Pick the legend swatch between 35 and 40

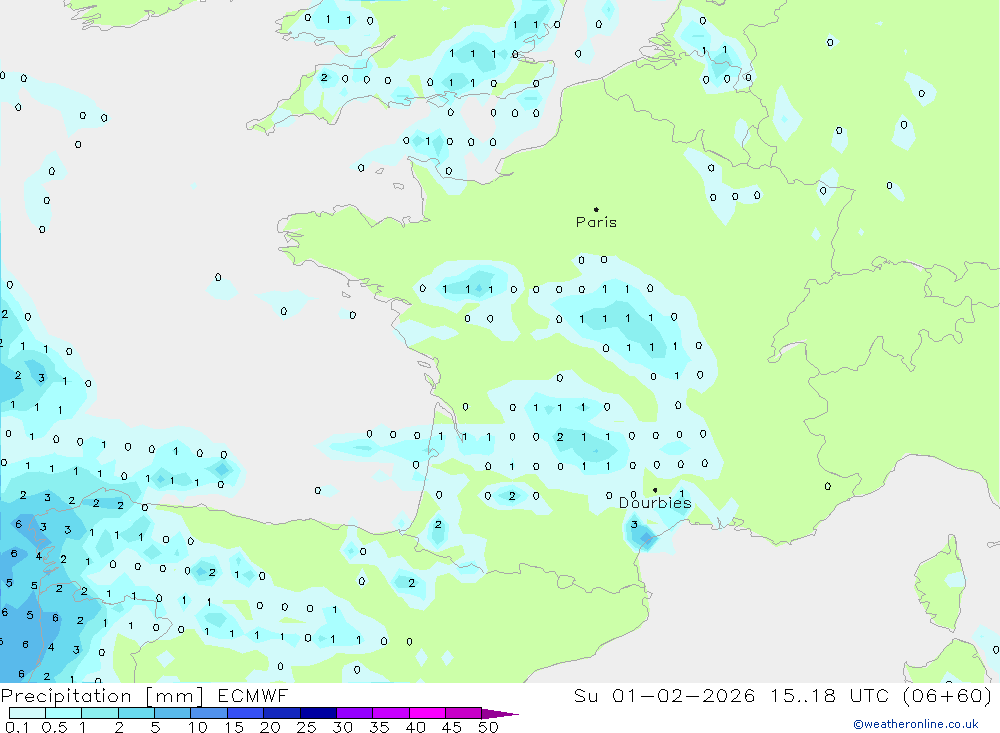click(x=391, y=713)
